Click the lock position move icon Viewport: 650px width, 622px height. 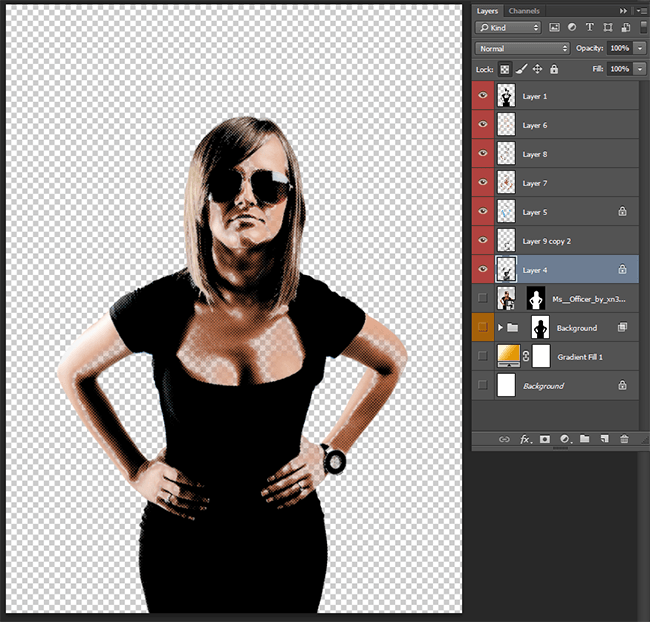point(538,69)
